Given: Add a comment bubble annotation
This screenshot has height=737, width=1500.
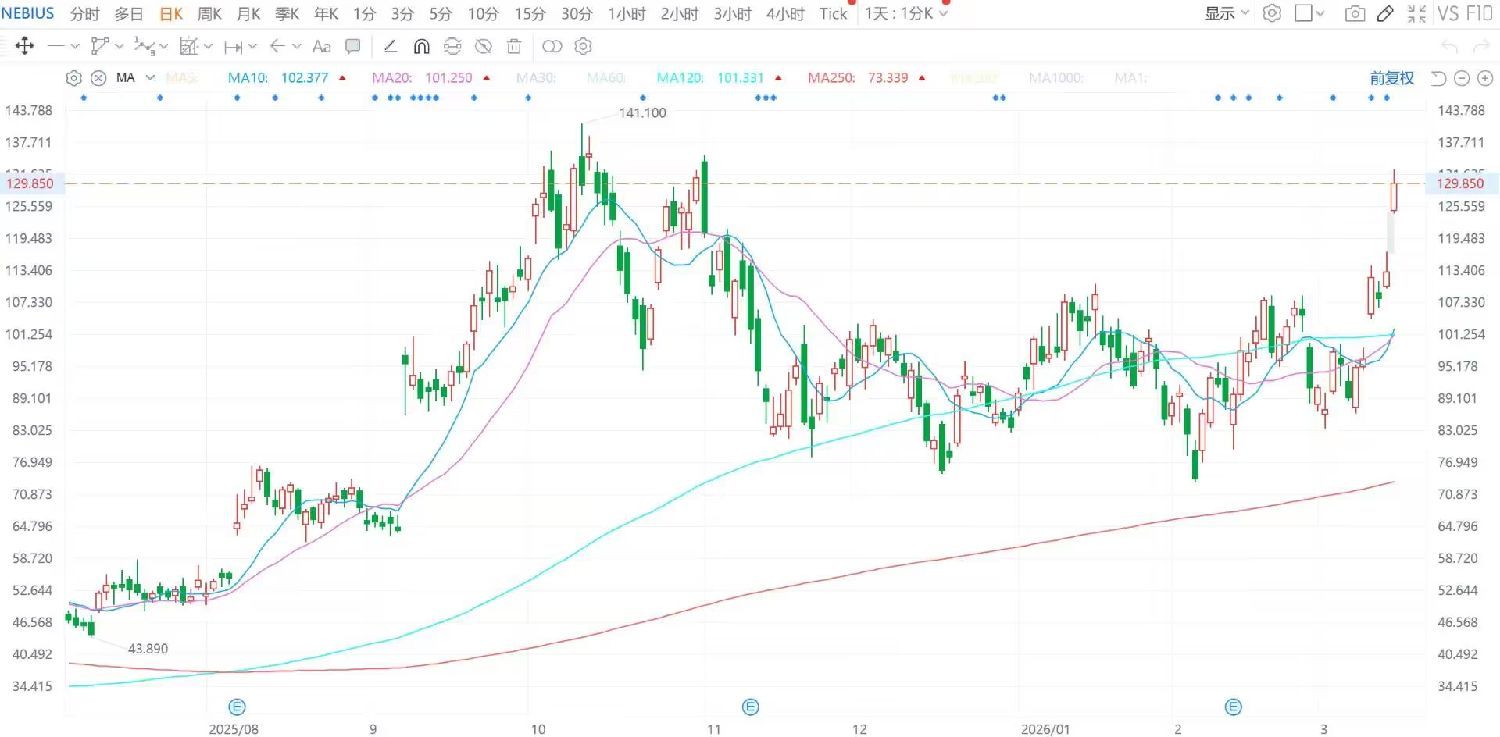Looking at the screenshot, I should pyautogui.click(x=352, y=46).
